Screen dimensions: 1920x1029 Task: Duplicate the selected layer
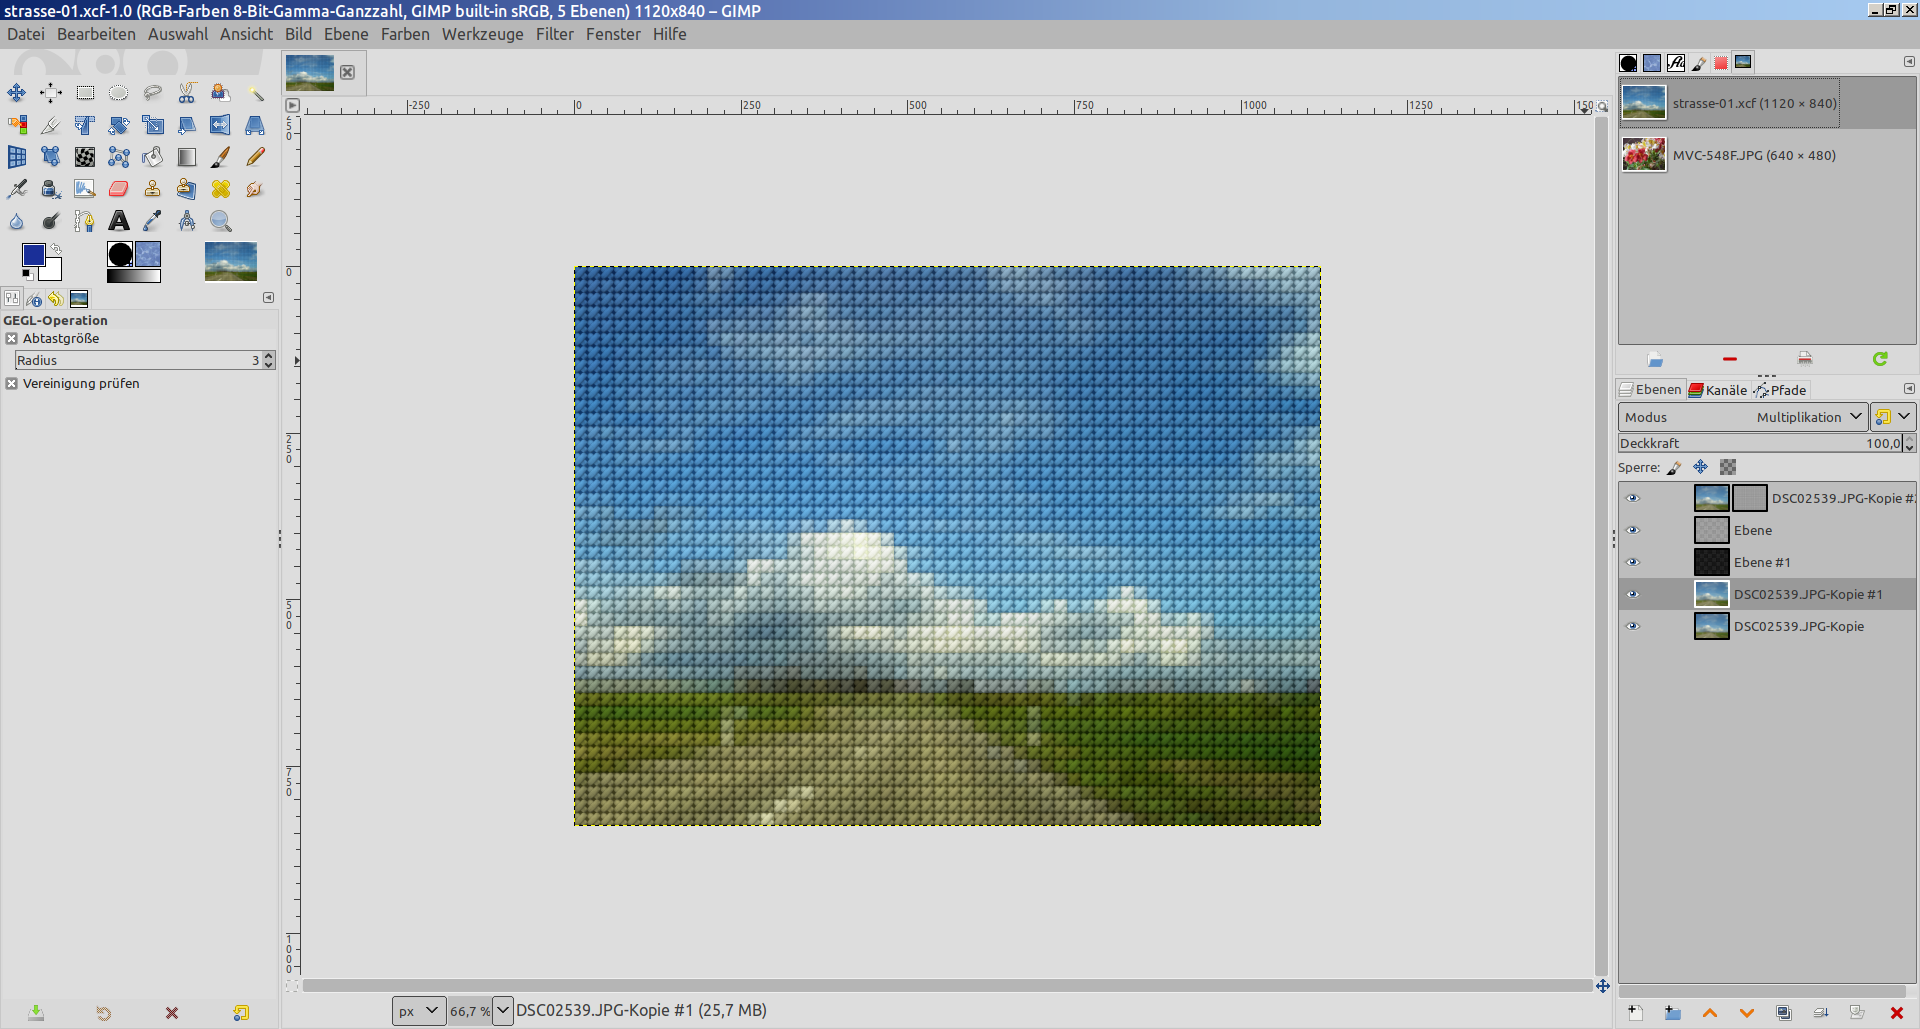[1784, 1013]
